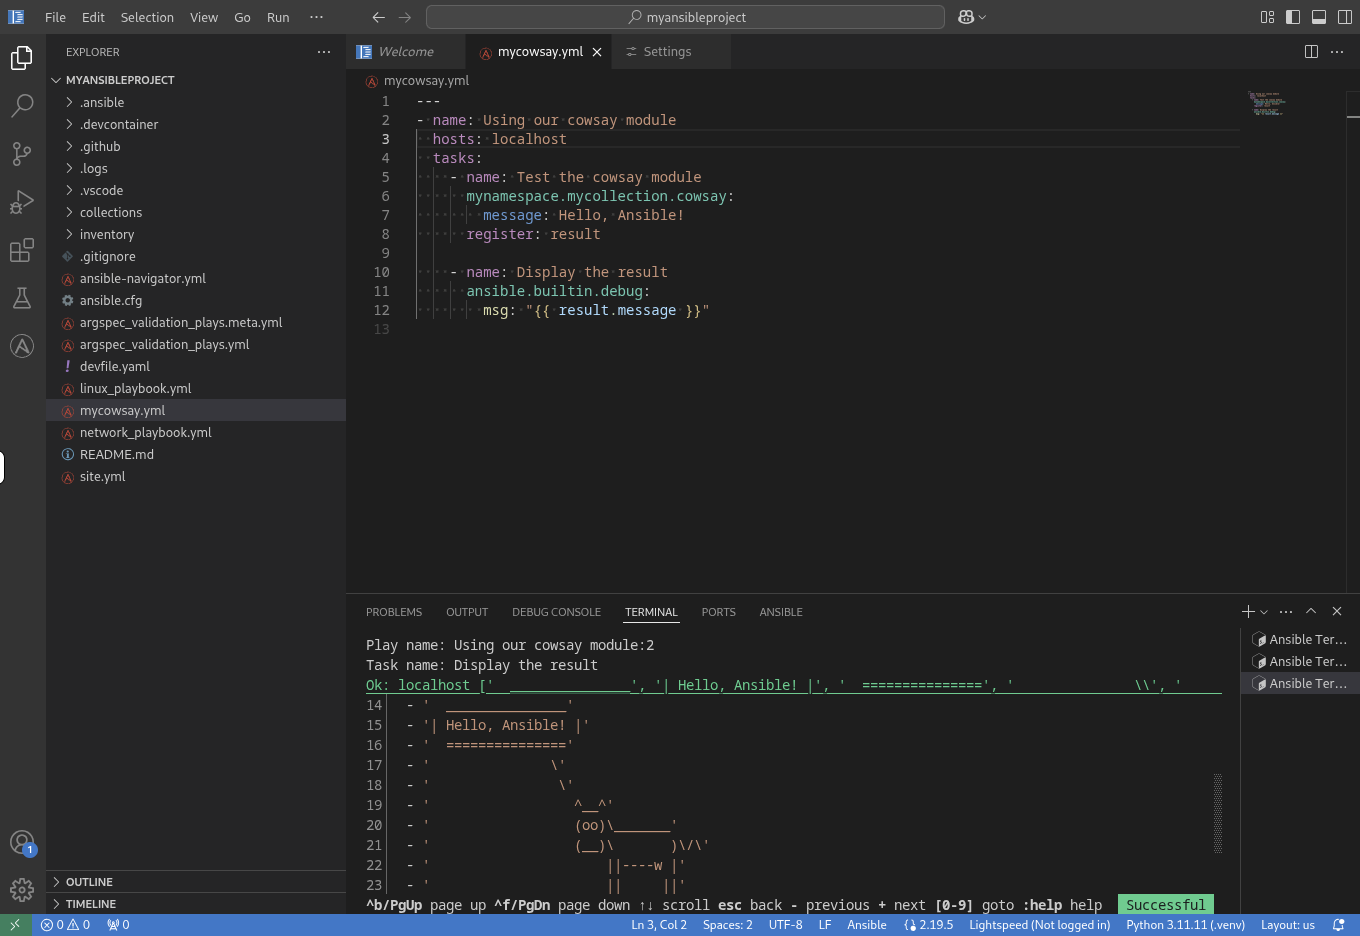Switch to the DEBUG CONSOLE panel tab
Viewport: 1360px width, 936px height.
(x=556, y=612)
